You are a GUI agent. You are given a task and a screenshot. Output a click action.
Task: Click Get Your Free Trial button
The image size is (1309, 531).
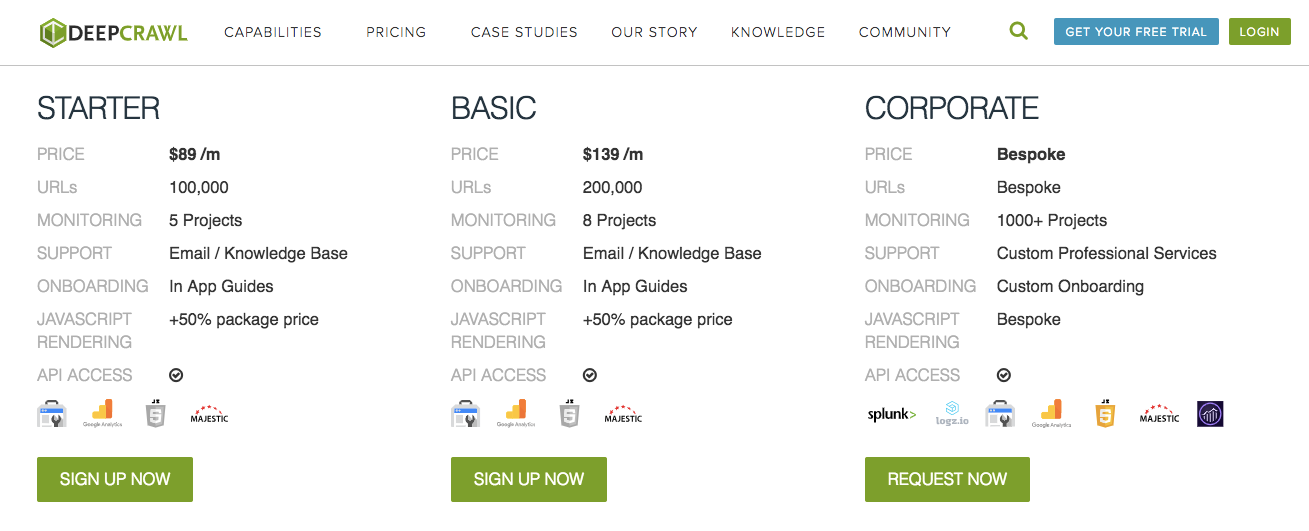[x=1136, y=32]
